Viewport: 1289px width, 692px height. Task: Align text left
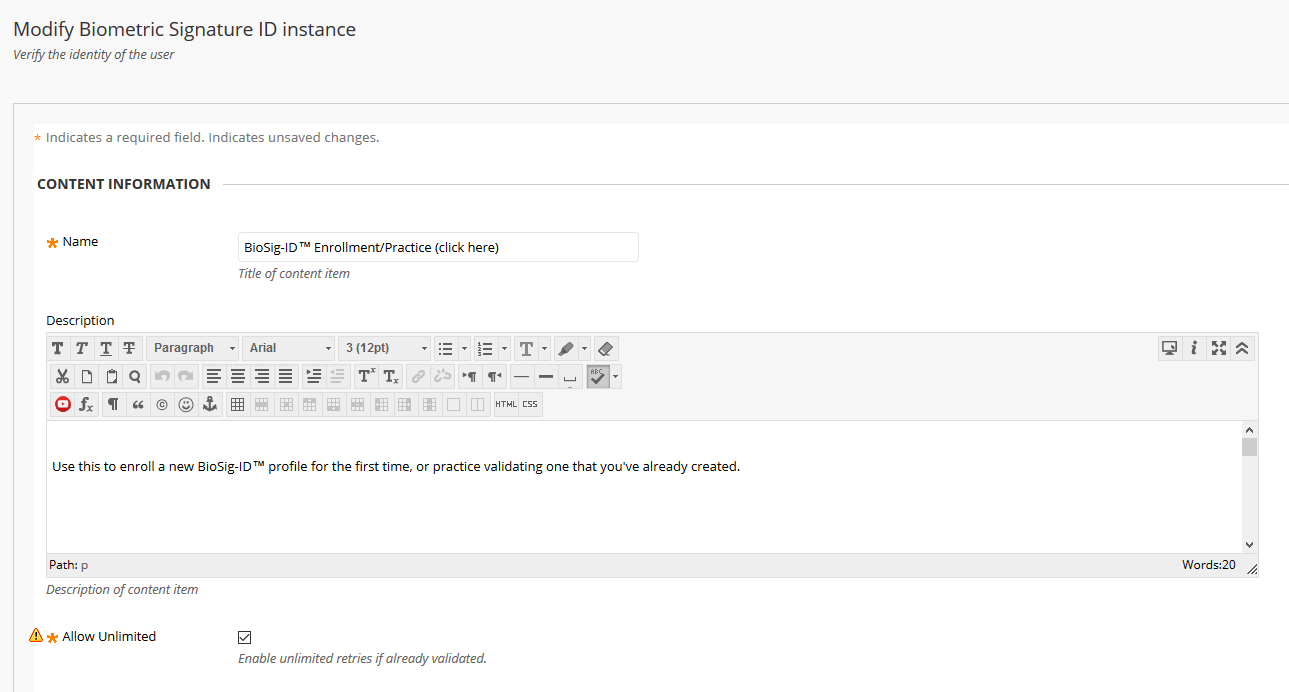[x=213, y=377]
